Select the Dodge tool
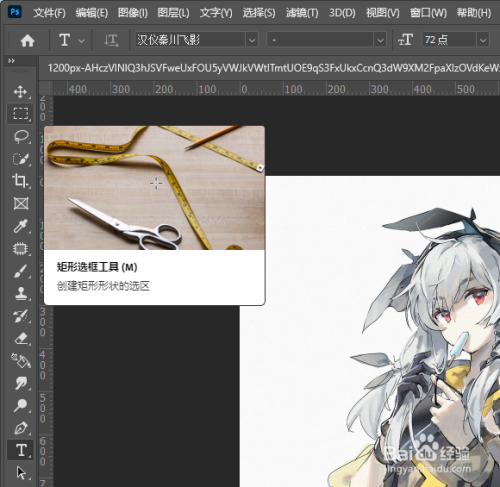Viewport: 500px width, 487px height. point(21,406)
